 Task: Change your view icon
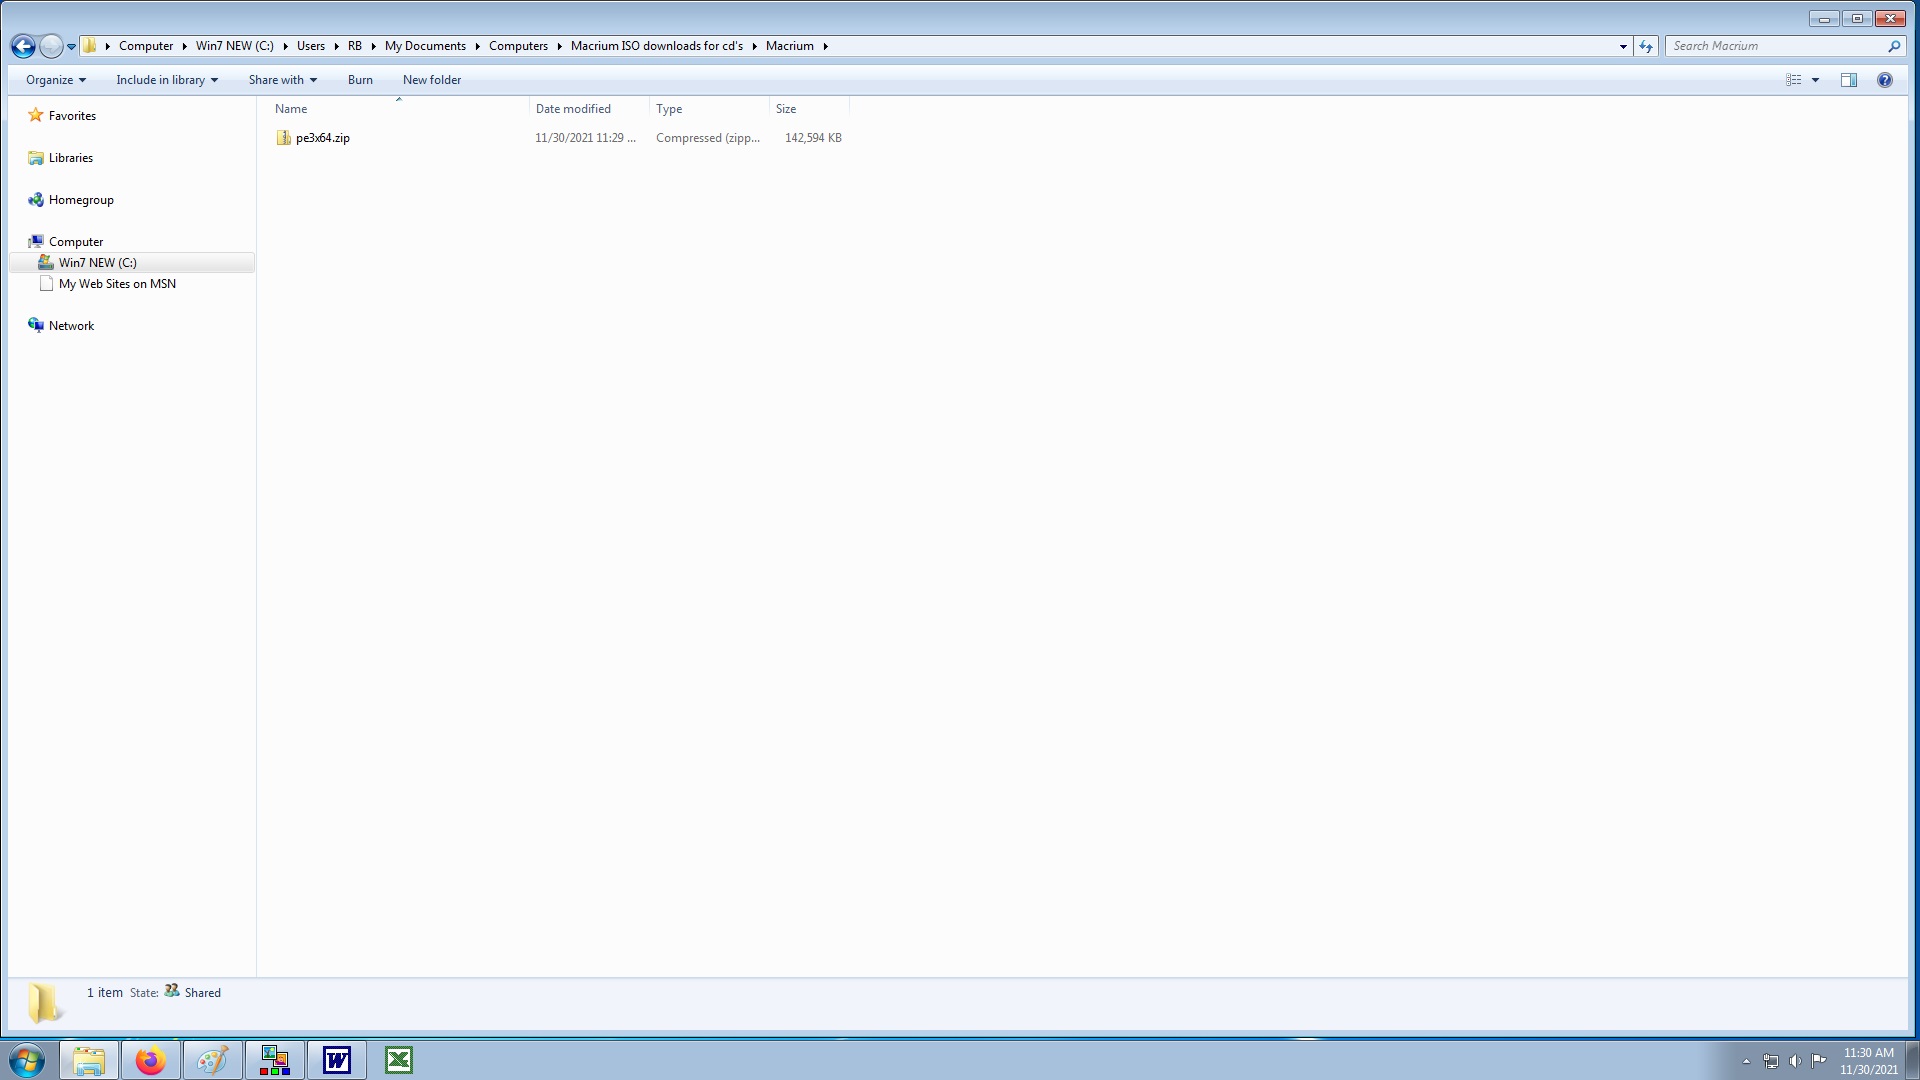[1794, 80]
